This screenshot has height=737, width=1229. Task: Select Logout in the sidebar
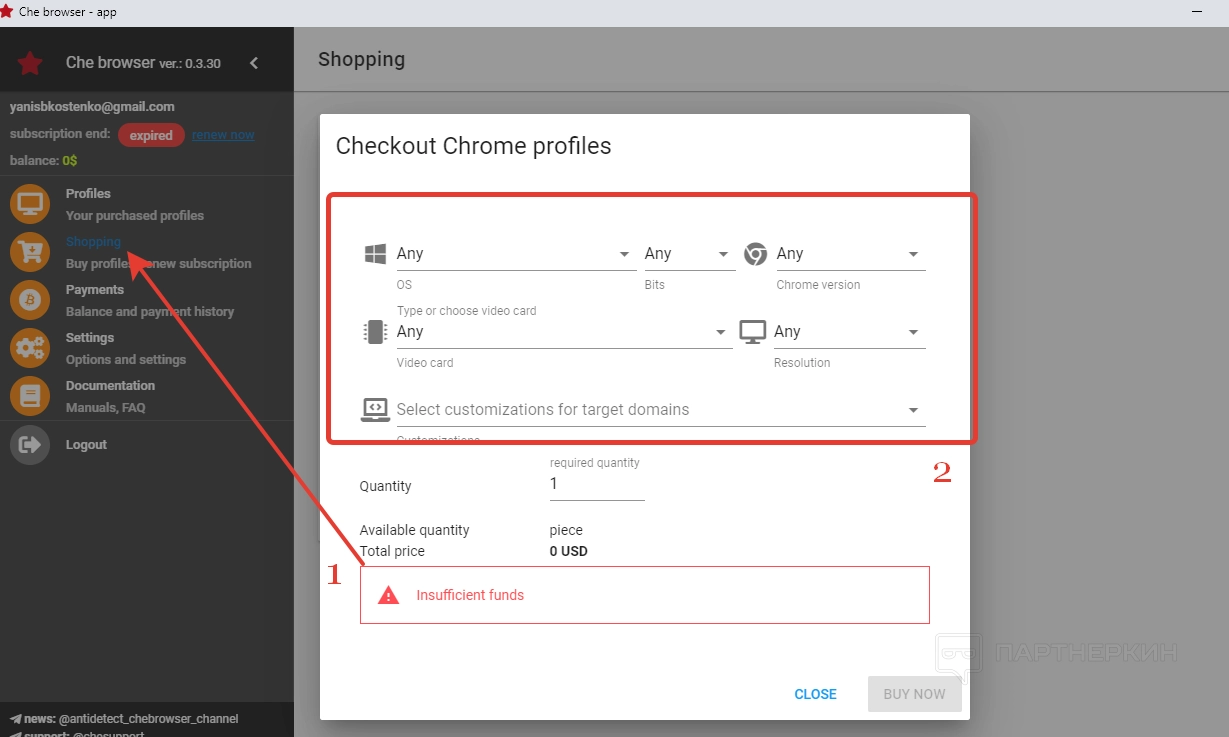[147, 444]
